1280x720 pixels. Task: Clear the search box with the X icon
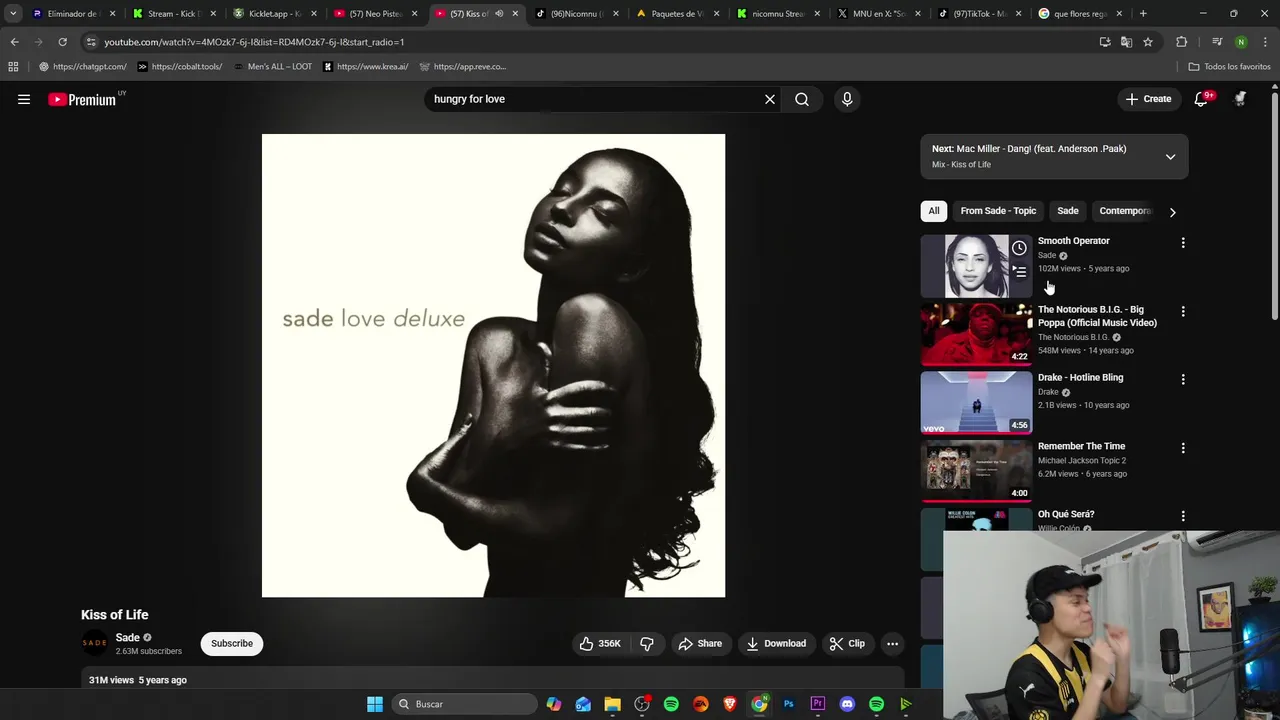[x=770, y=99]
